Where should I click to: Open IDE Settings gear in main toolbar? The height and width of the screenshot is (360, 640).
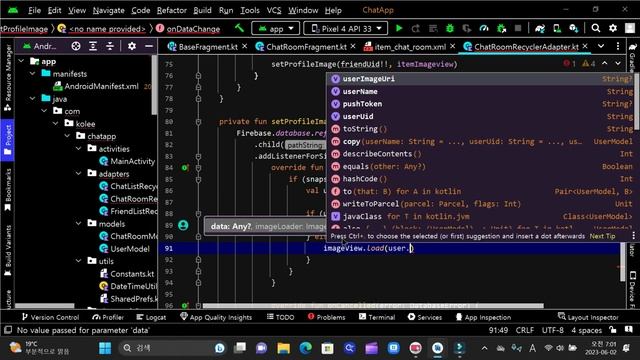click(613, 28)
